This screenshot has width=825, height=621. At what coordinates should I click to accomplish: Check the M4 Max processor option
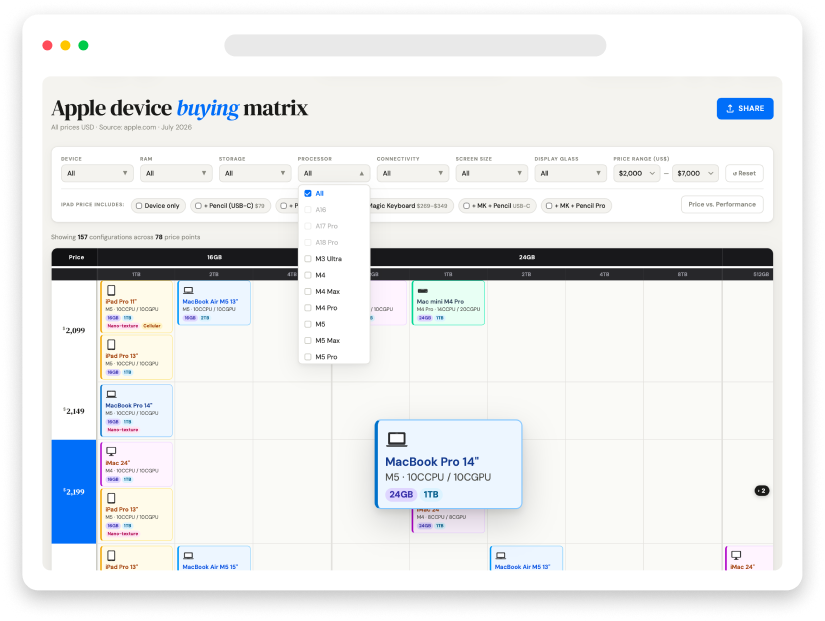[308, 292]
